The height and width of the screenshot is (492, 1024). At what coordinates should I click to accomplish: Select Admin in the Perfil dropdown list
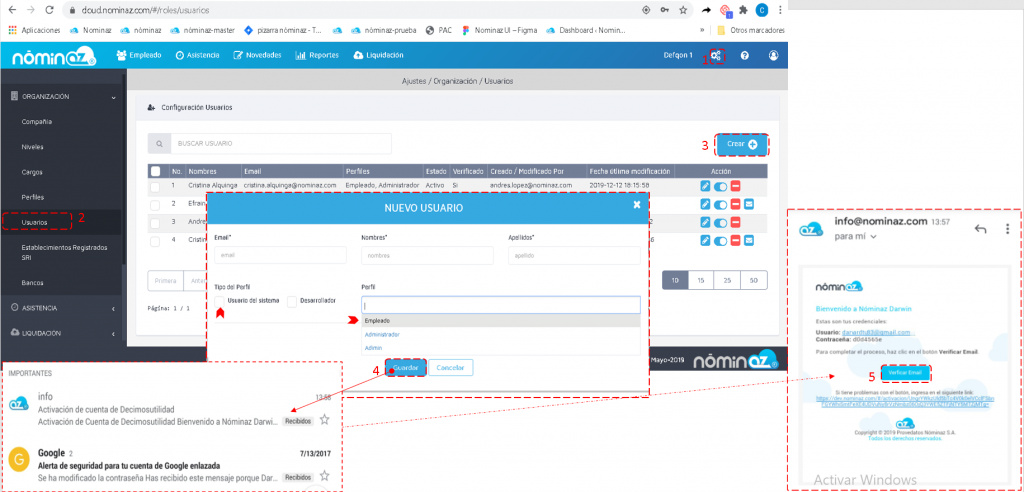coord(501,348)
